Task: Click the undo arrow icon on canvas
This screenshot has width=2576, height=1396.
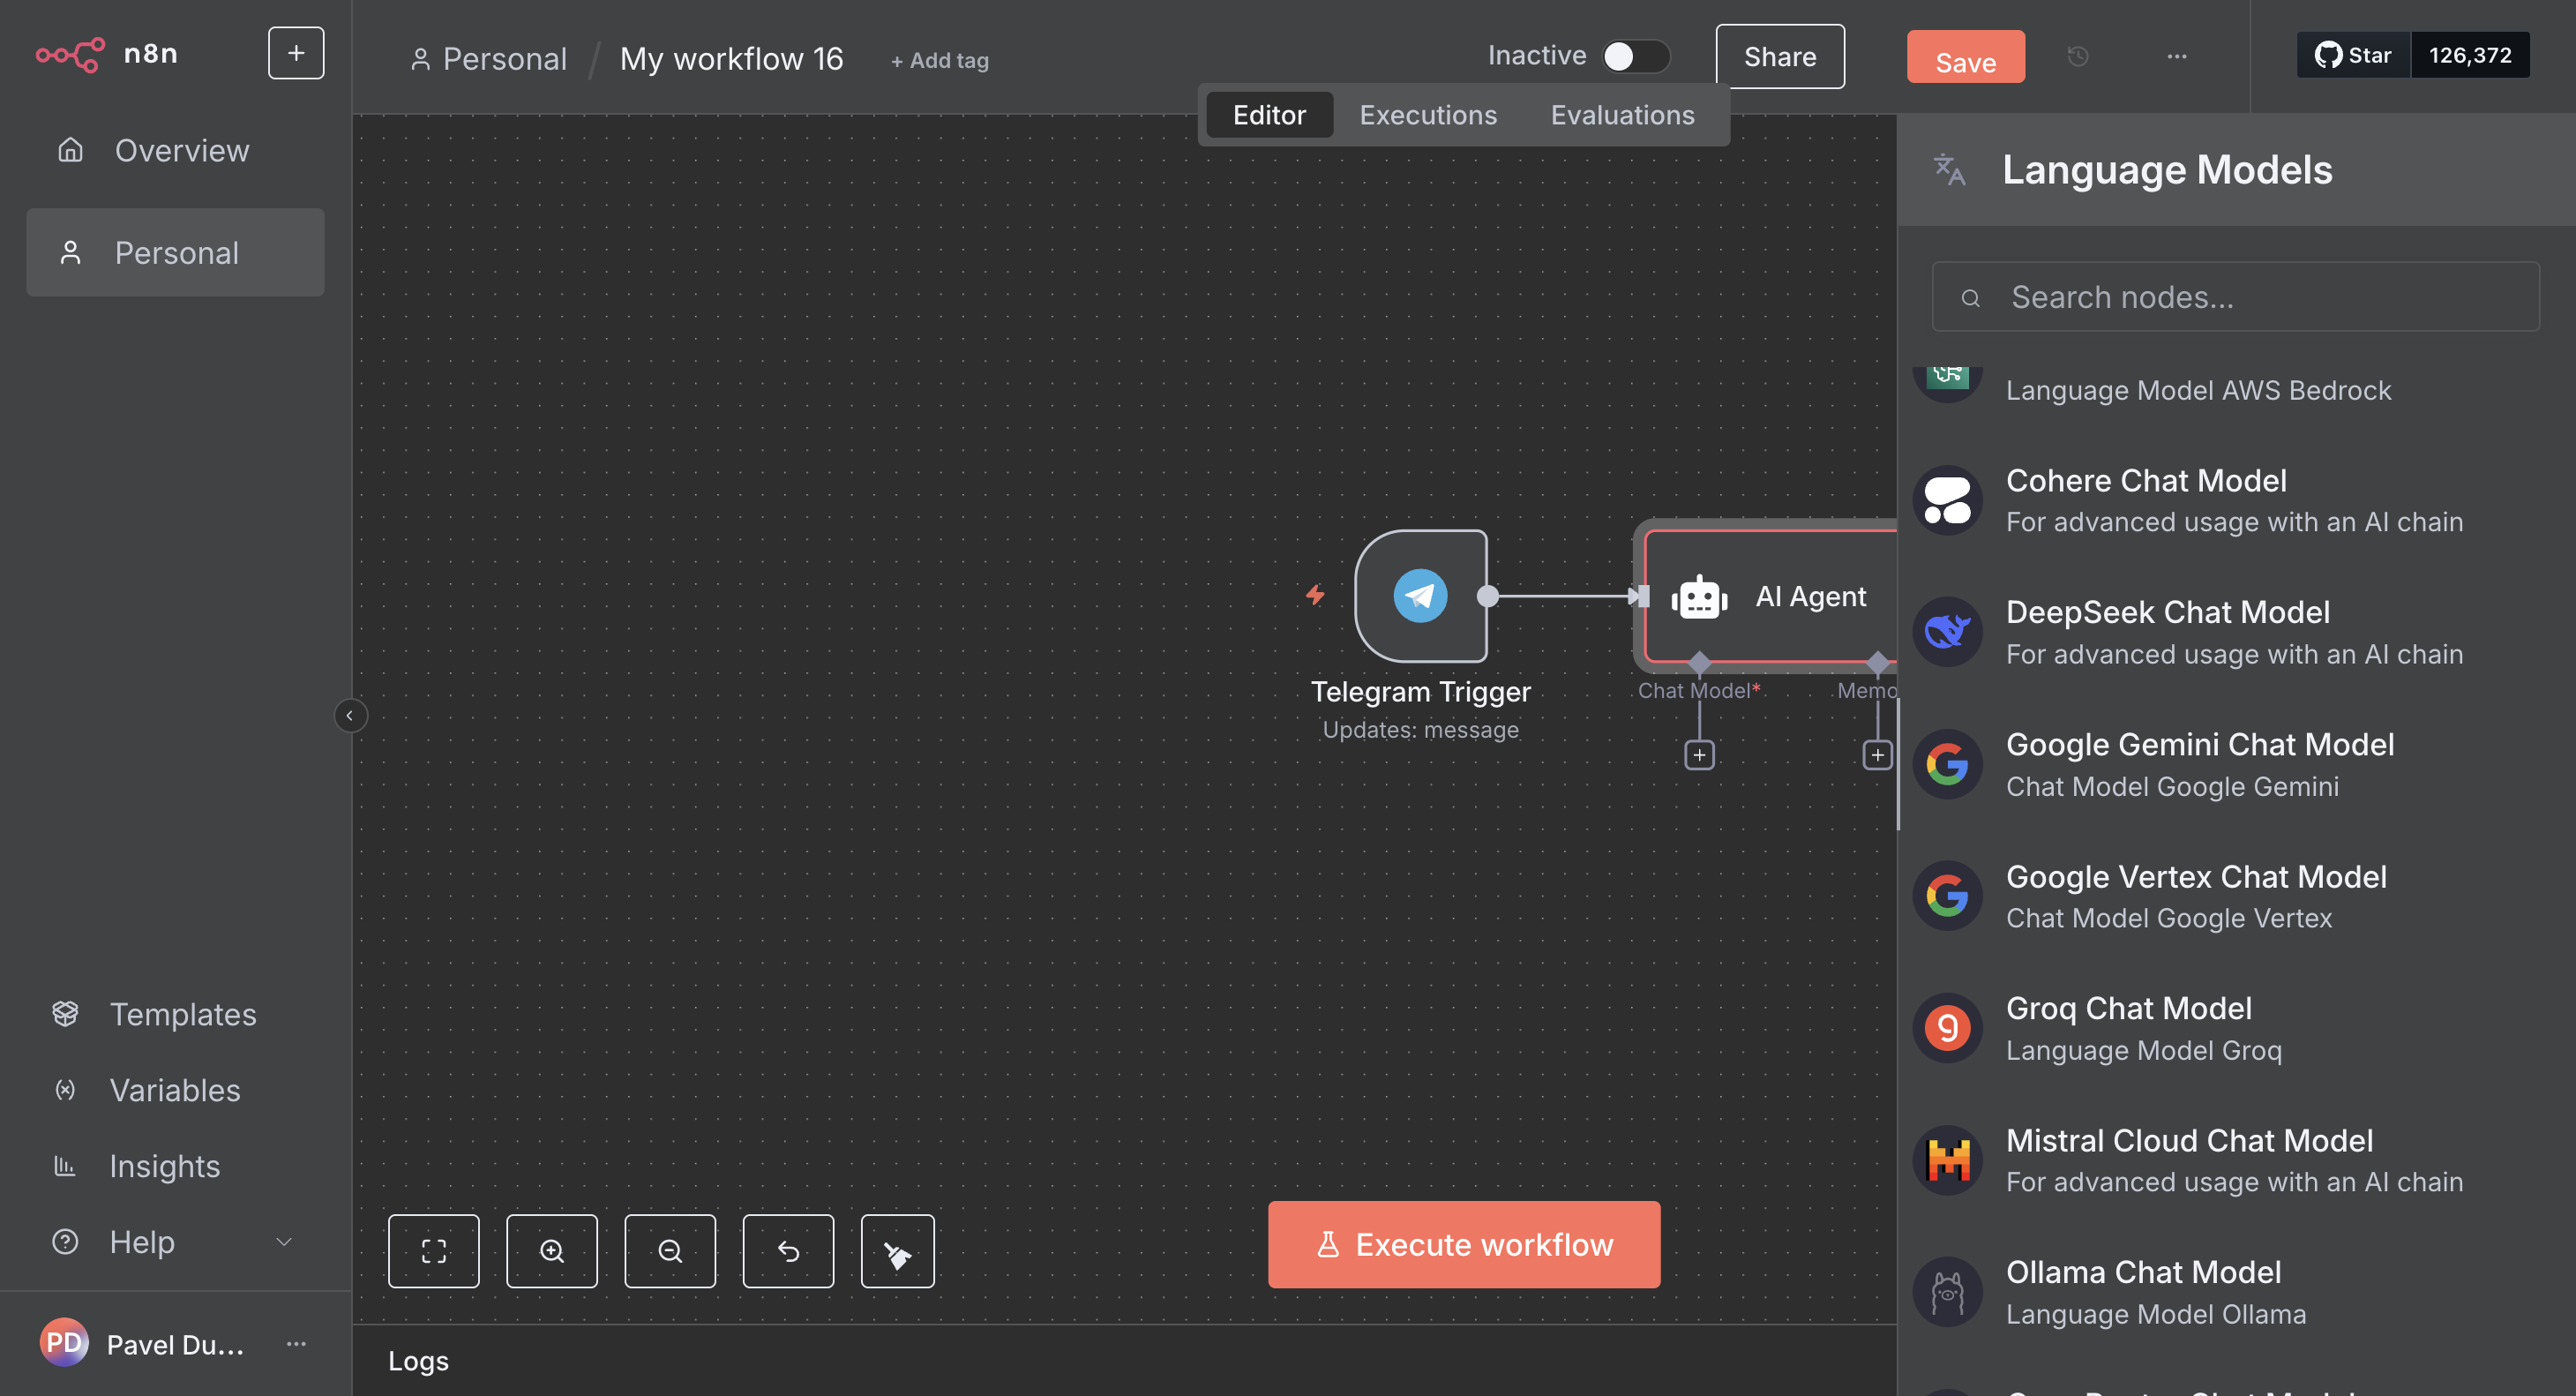Action: click(x=788, y=1251)
